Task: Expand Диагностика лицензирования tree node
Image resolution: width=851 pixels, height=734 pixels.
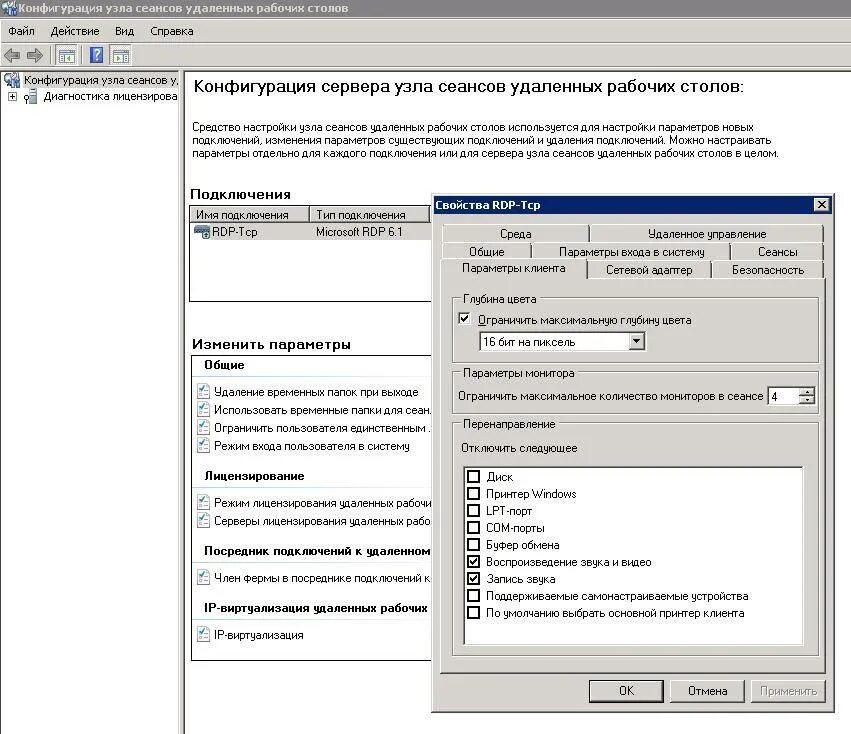Action: [12, 97]
